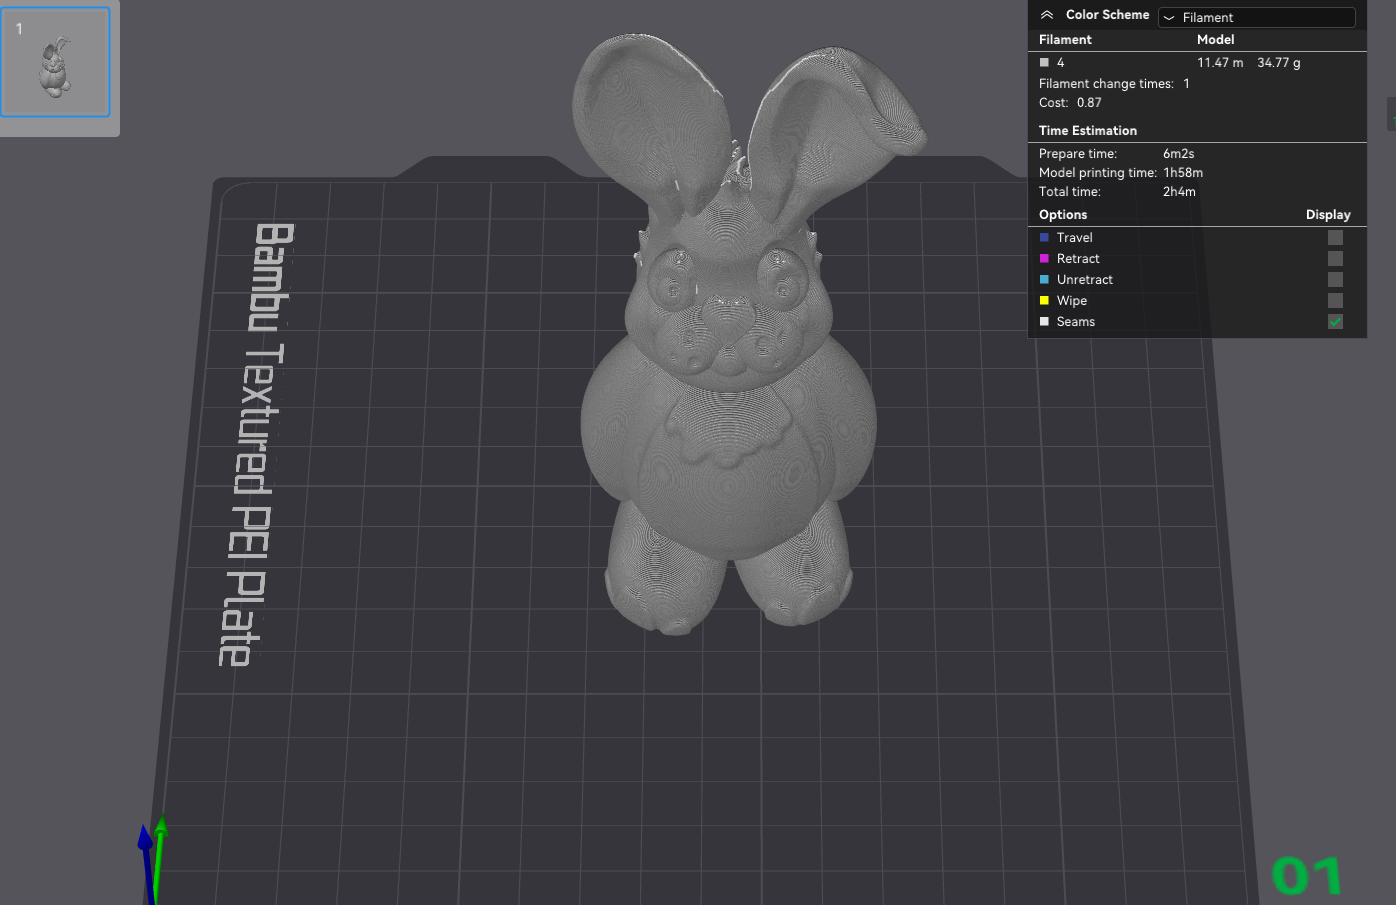Open the Color Scheme dropdown showing Filament
The height and width of the screenshot is (905, 1396).
tap(1257, 17)
